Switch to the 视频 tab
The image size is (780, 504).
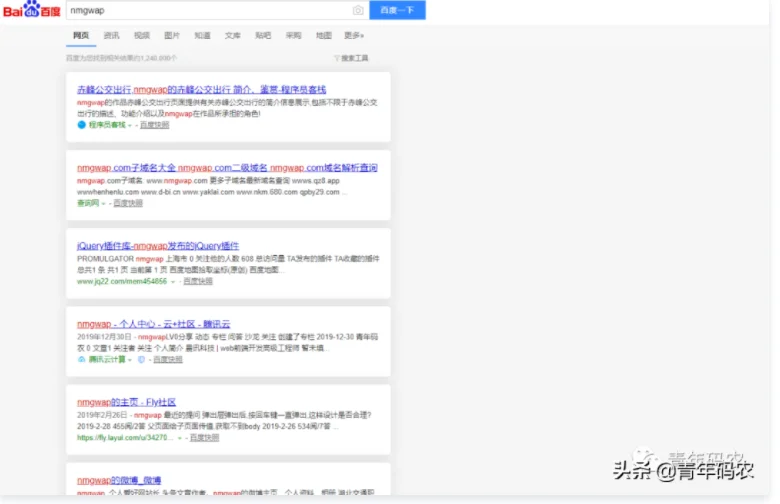point(142,35)
